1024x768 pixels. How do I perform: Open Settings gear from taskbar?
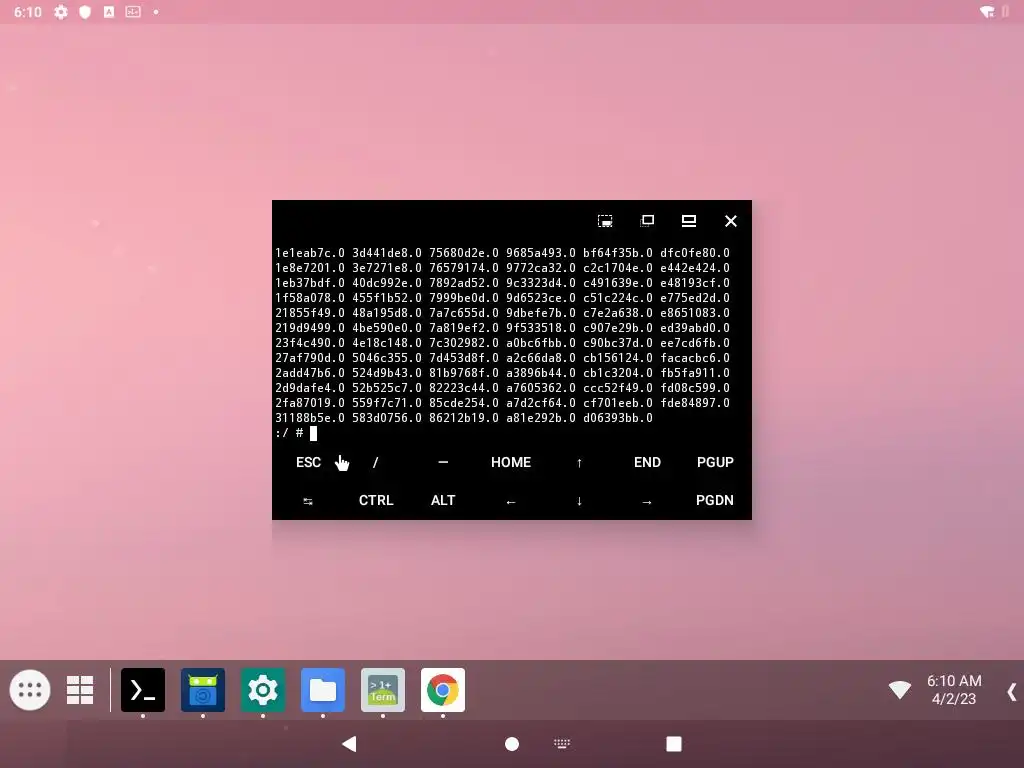point(263,690)
